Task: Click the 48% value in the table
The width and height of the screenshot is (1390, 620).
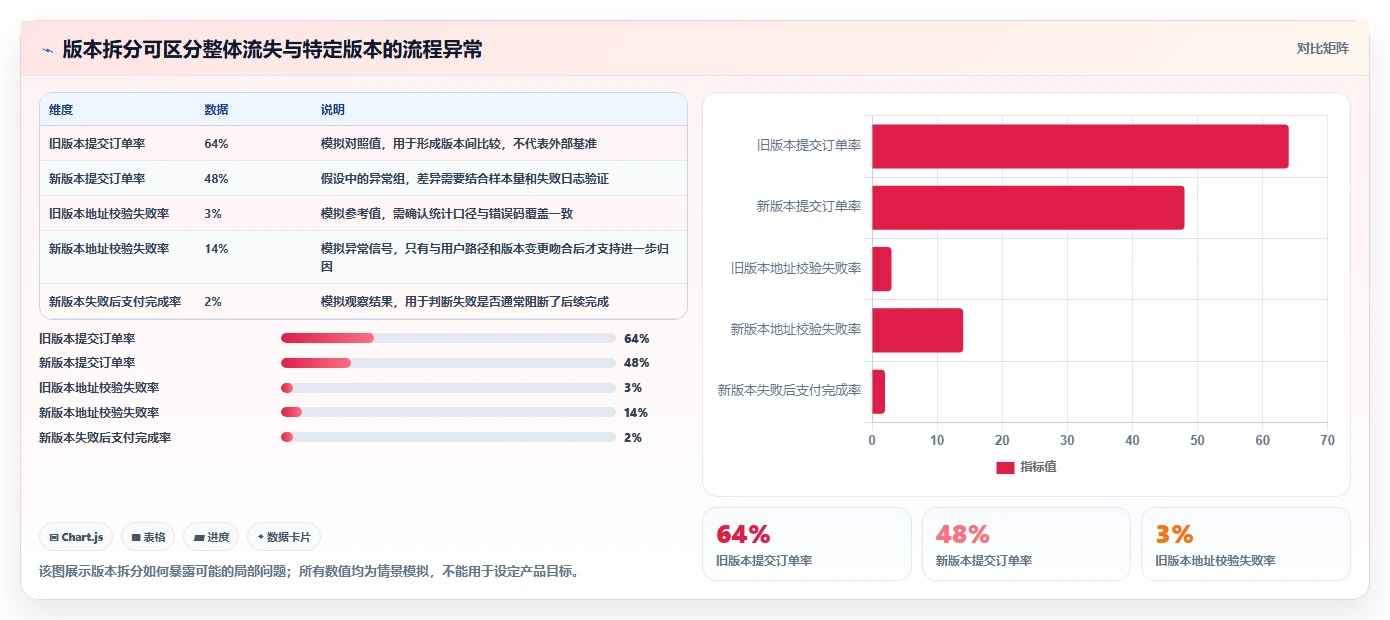Action: (x=216, y=179)
